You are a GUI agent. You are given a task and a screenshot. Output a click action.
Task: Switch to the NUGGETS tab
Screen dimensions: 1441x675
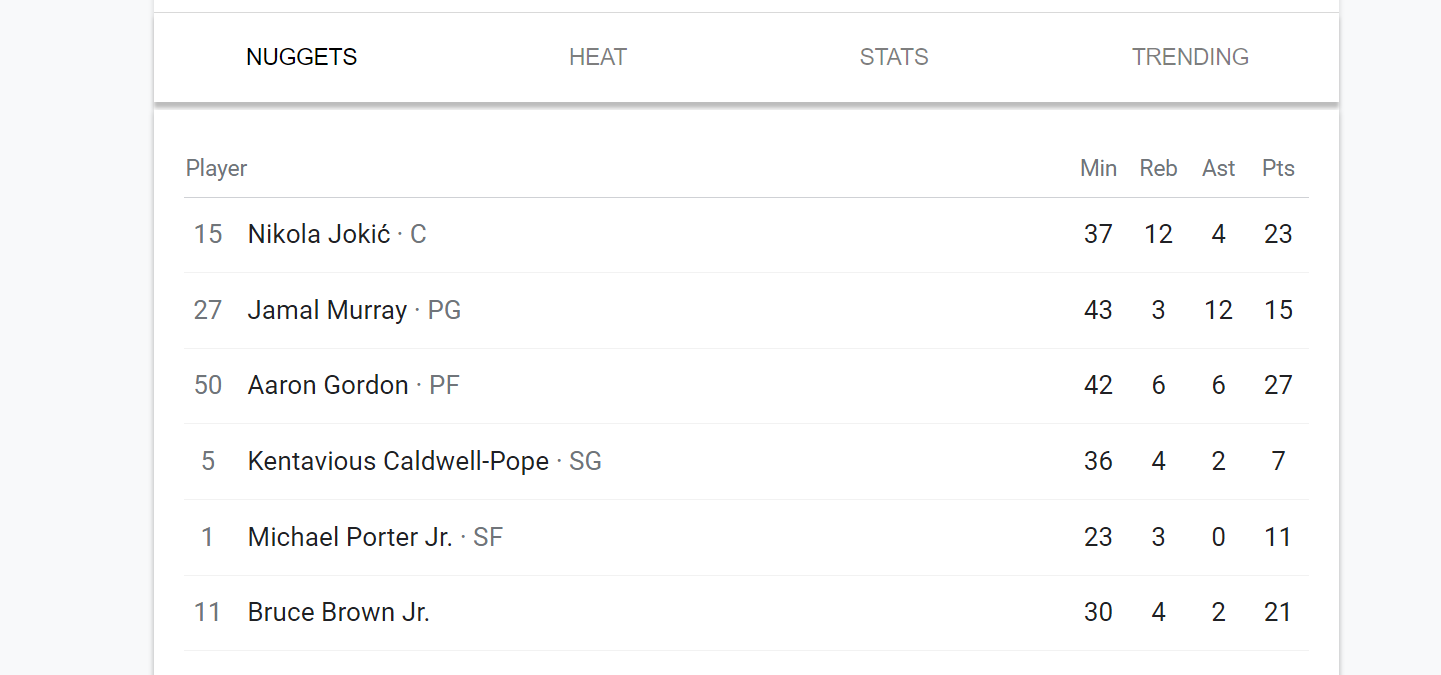301,58
